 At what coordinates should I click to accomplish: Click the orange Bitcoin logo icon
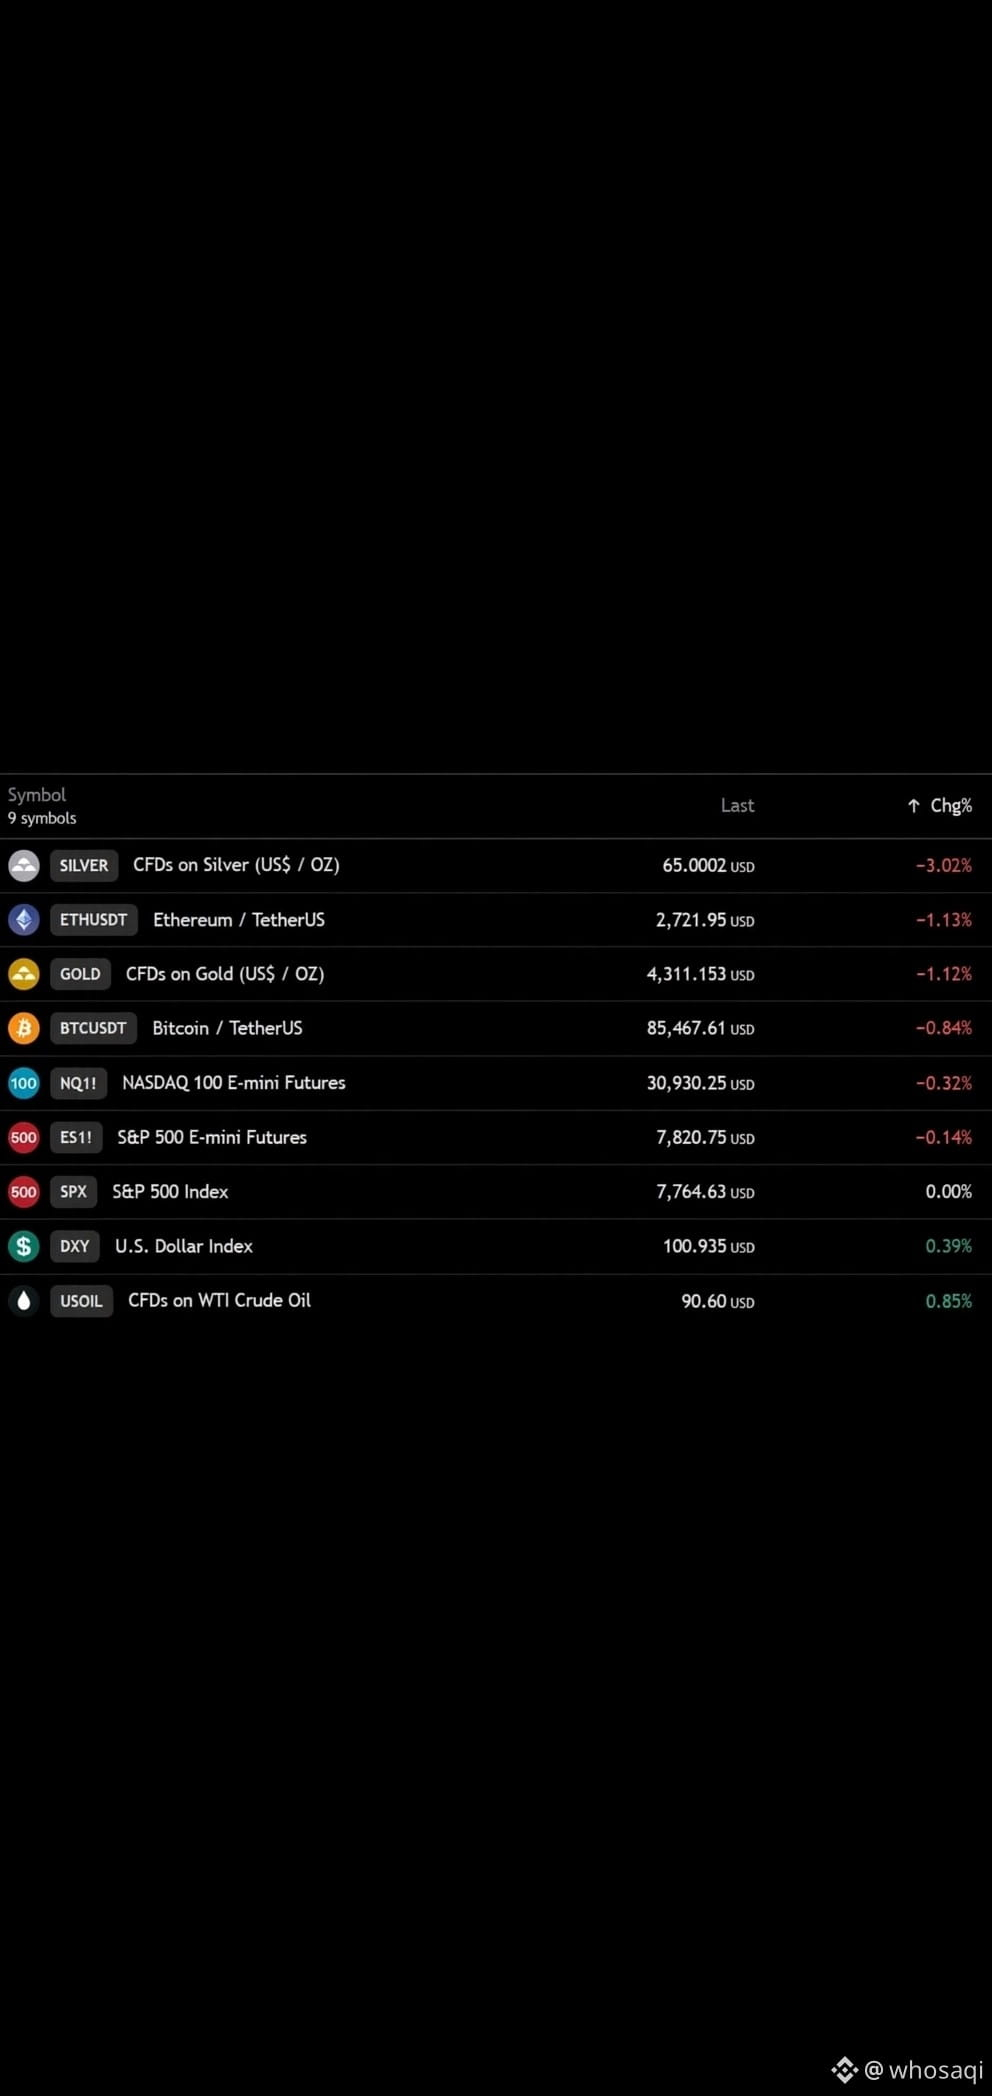[24, 1028]
